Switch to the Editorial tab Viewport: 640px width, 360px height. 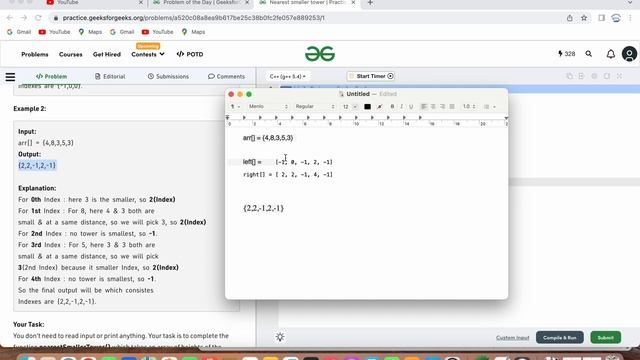pos(110,76)
